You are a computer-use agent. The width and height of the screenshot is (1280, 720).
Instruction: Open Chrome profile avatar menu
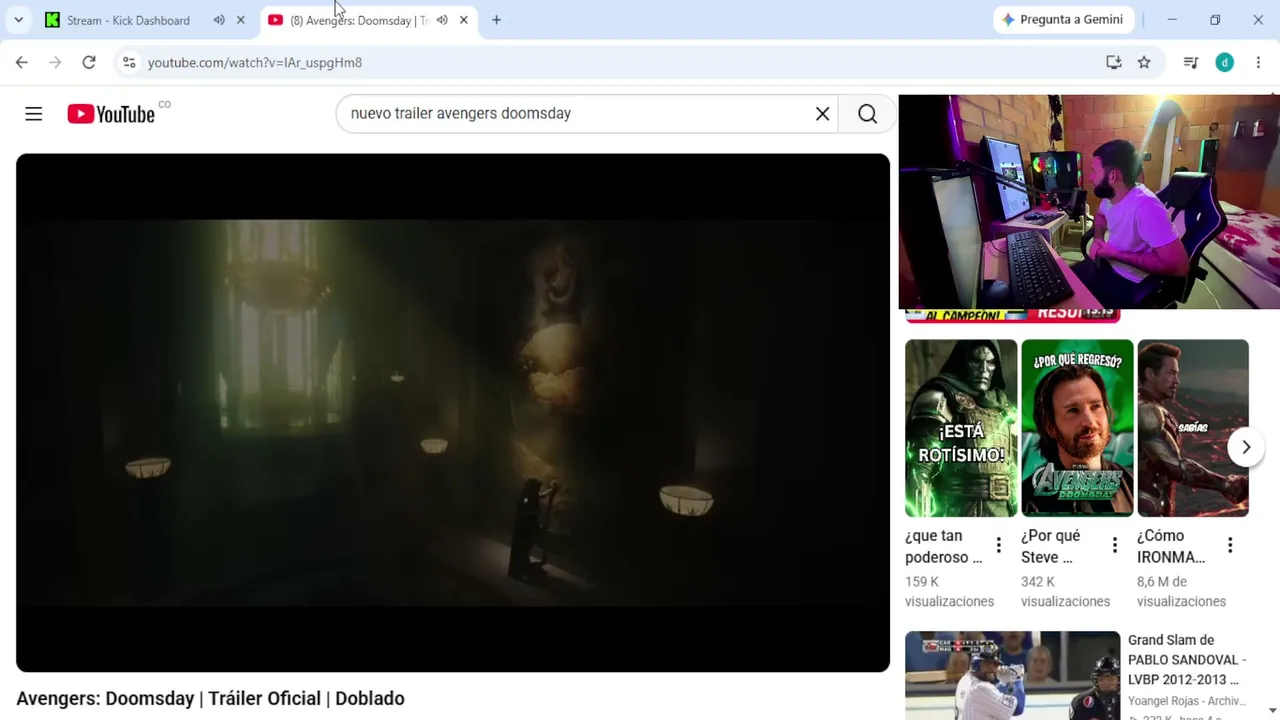pyautogui.click(x=1225, y=62)
